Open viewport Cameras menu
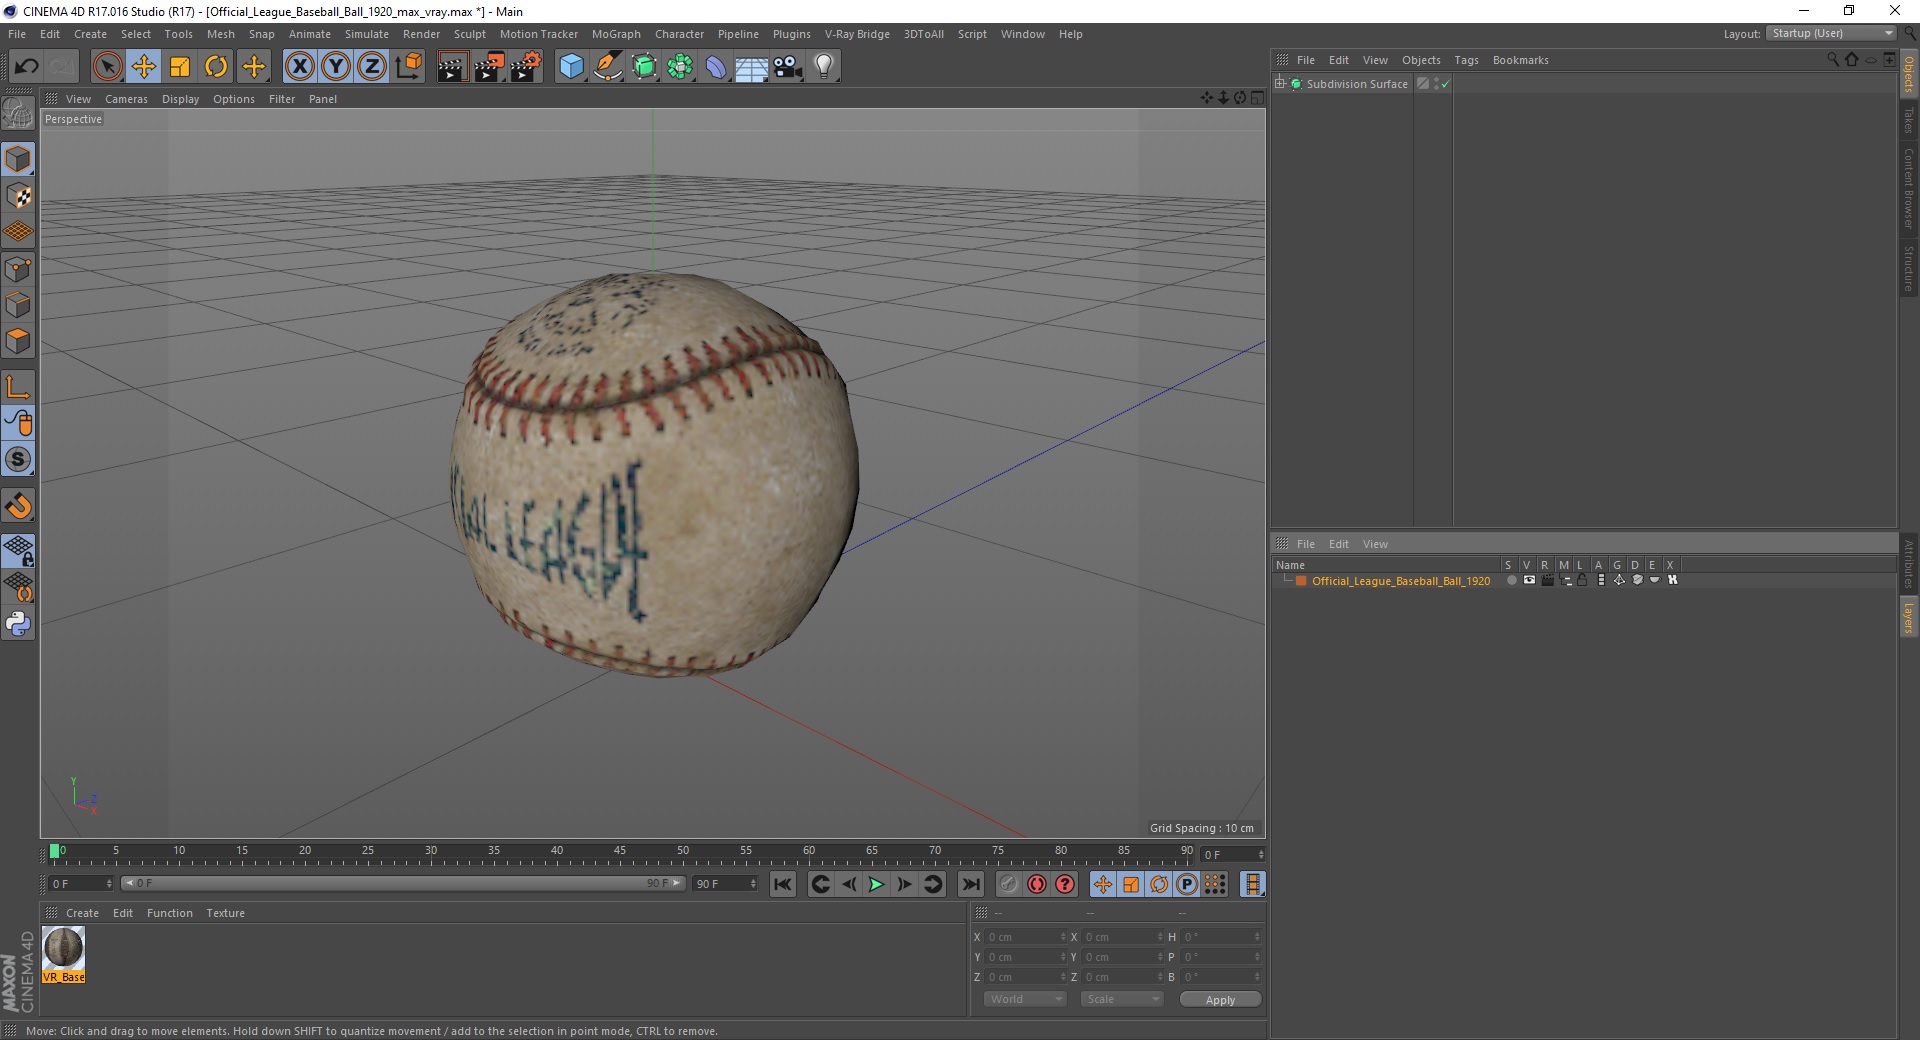The width and height of the screenshot is (1920, 1040). click(x=126, y=99)
